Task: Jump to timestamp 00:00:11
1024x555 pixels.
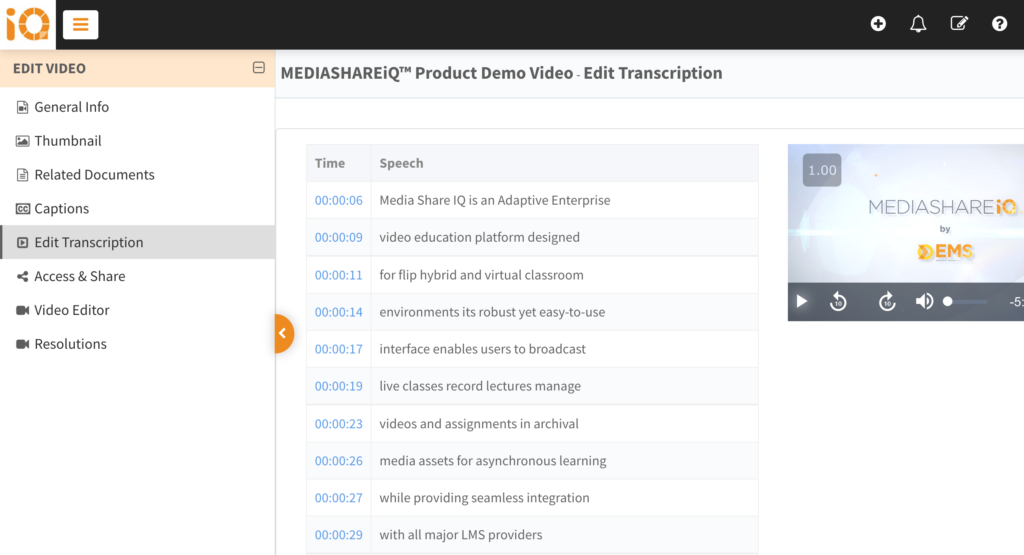Action: (x=338, y=275)
